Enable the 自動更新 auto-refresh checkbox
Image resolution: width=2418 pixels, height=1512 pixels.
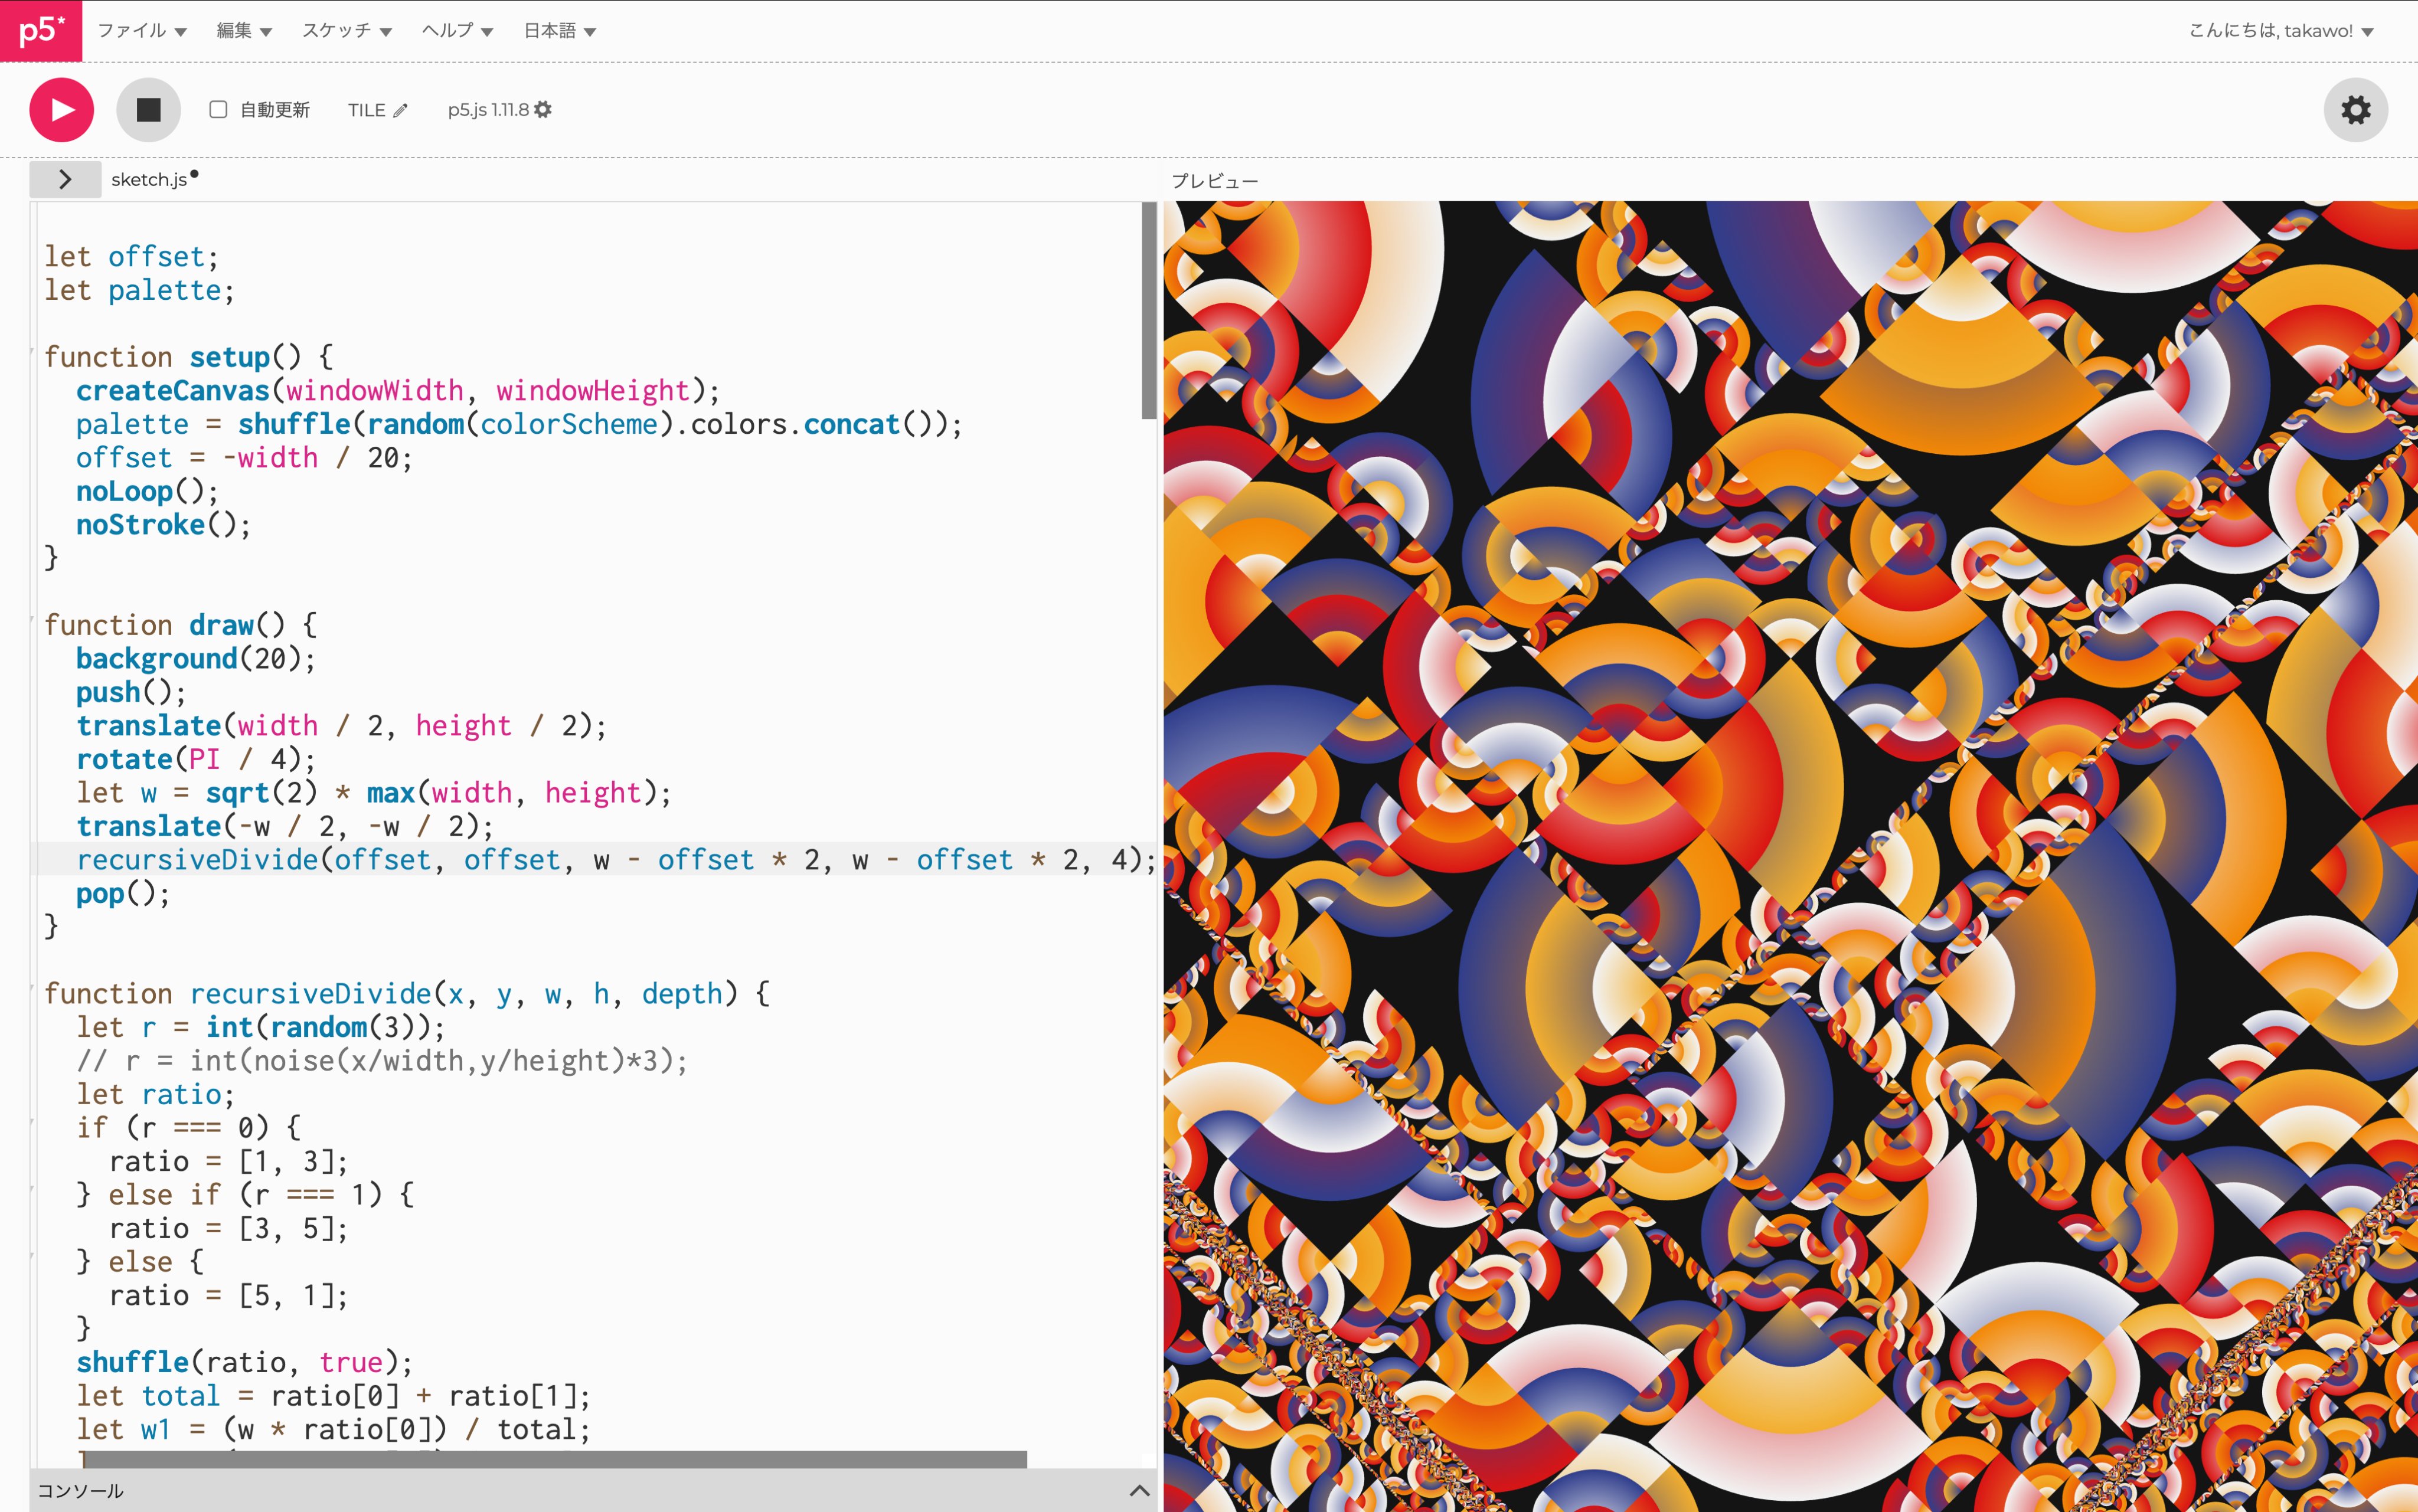[x=218, y=110]
